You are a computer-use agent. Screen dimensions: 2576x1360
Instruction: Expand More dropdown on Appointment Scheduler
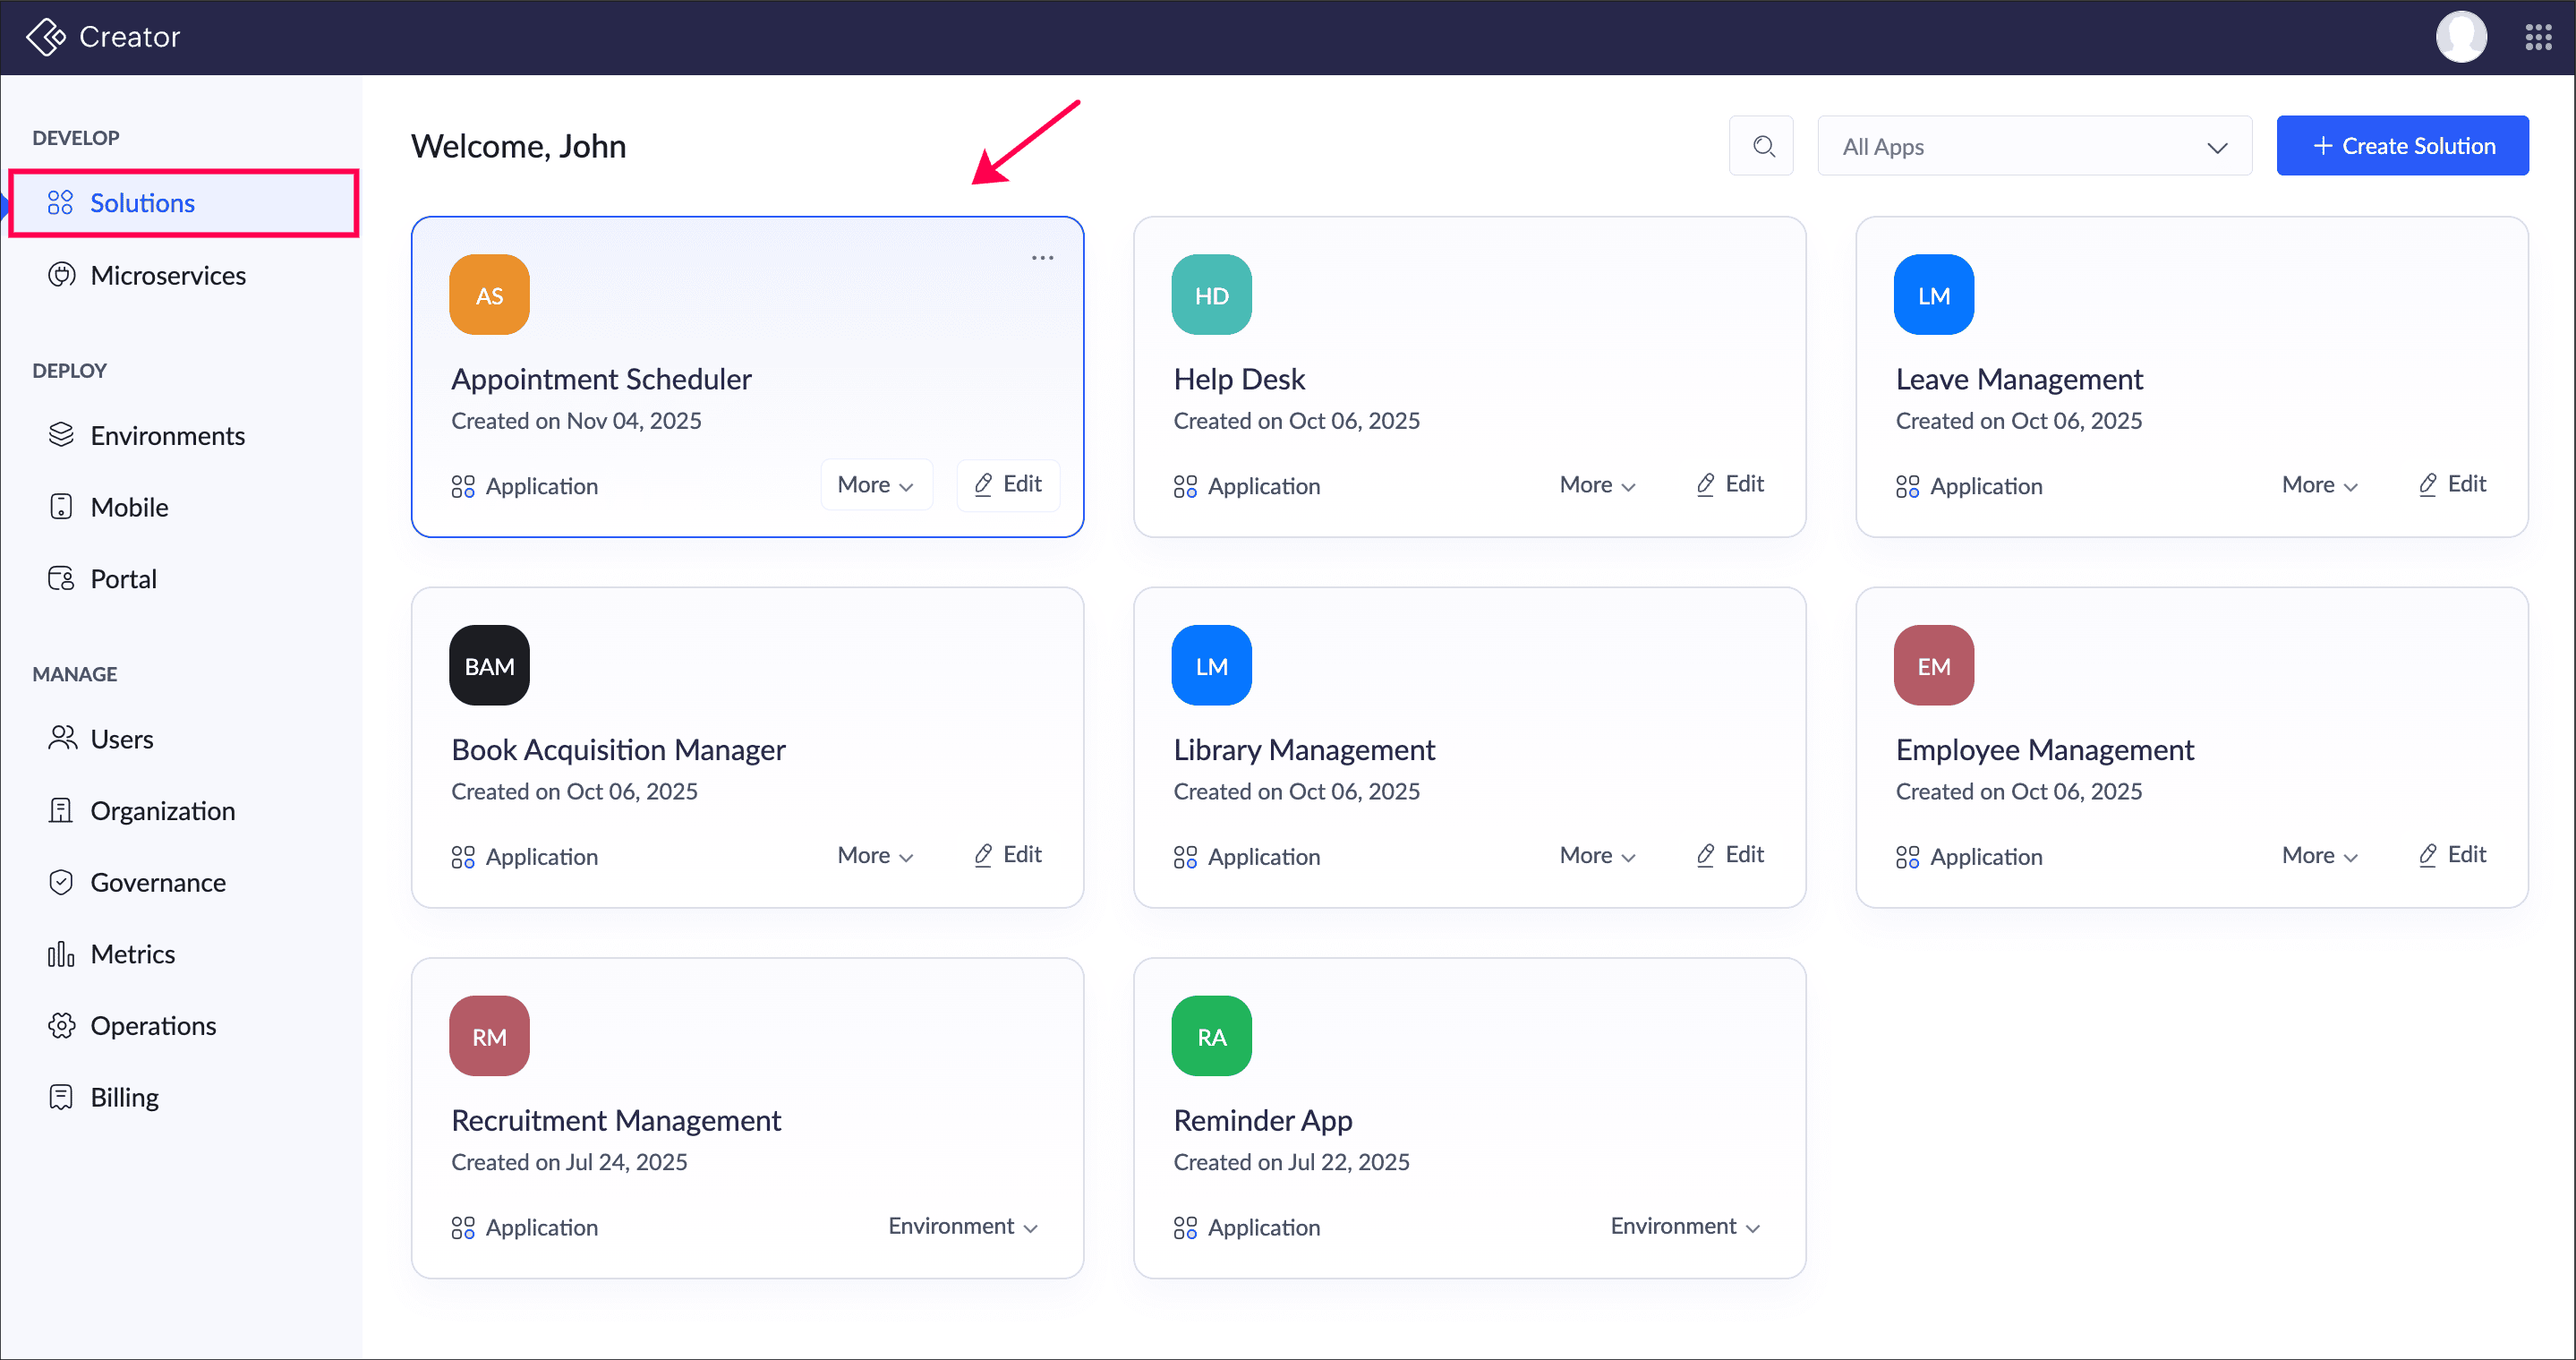pyautogui.click(x=876, y=485)
